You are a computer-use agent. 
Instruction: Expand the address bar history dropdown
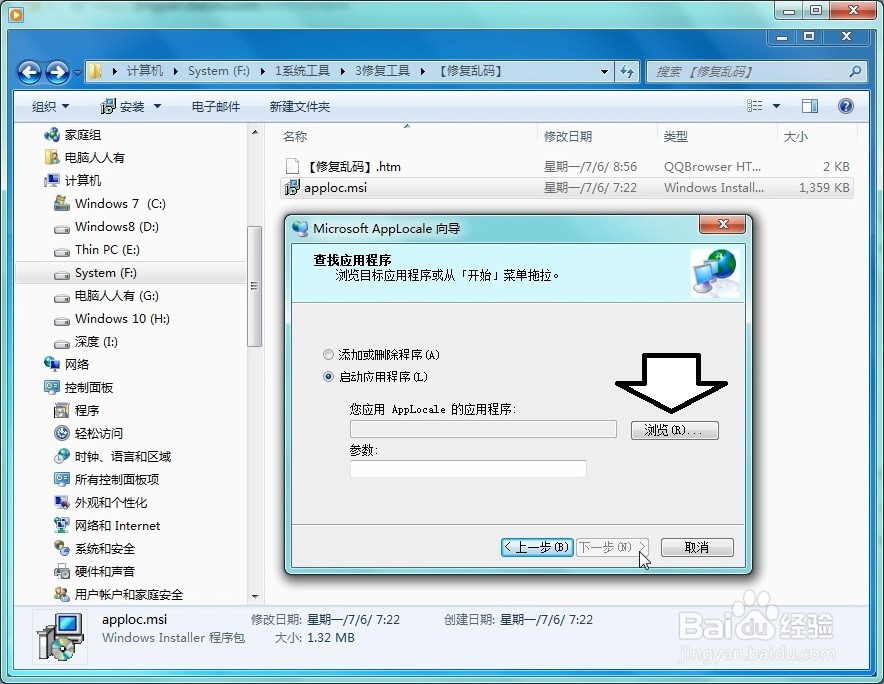point(604,72)
